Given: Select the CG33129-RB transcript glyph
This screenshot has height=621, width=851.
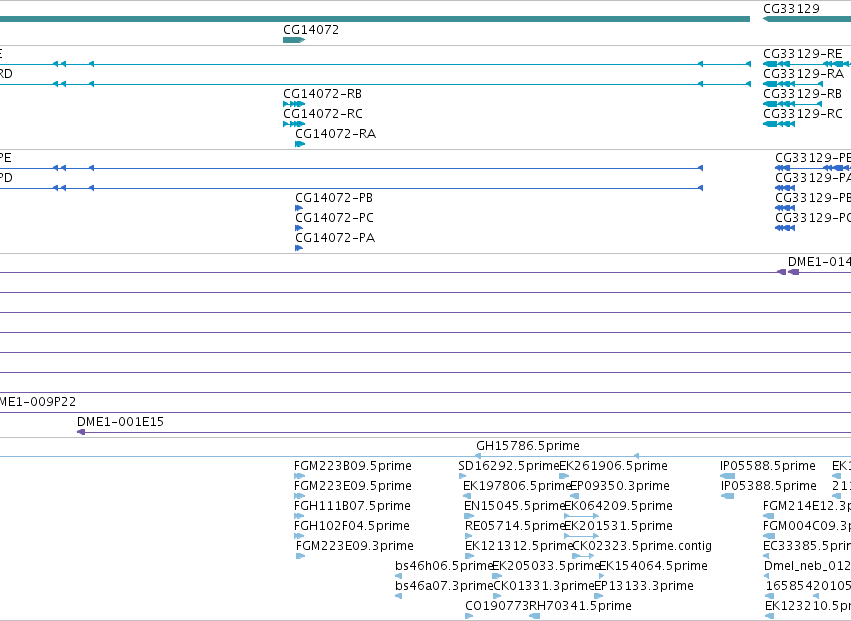Looking at the screenshot, I should tap(793, 104).
